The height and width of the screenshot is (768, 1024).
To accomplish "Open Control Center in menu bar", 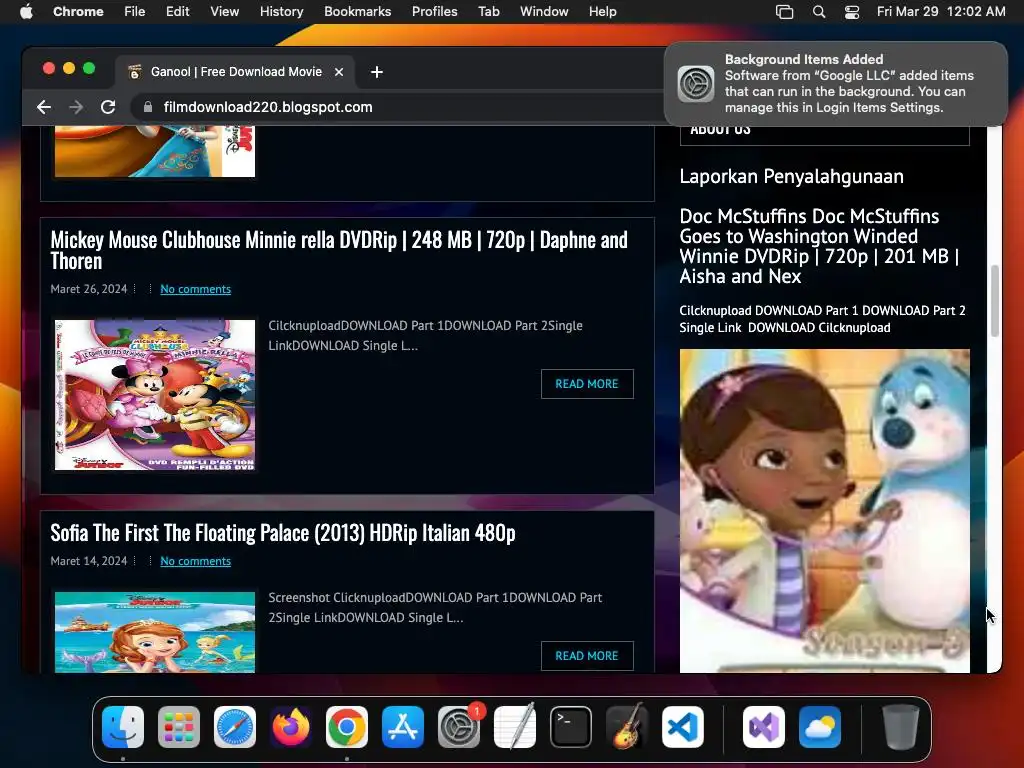I will [x=852, y=11].
